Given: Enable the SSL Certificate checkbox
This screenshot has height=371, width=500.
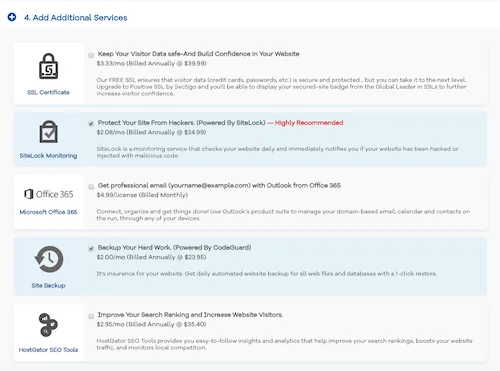Looking at the screenshot, I should [91, 55].
